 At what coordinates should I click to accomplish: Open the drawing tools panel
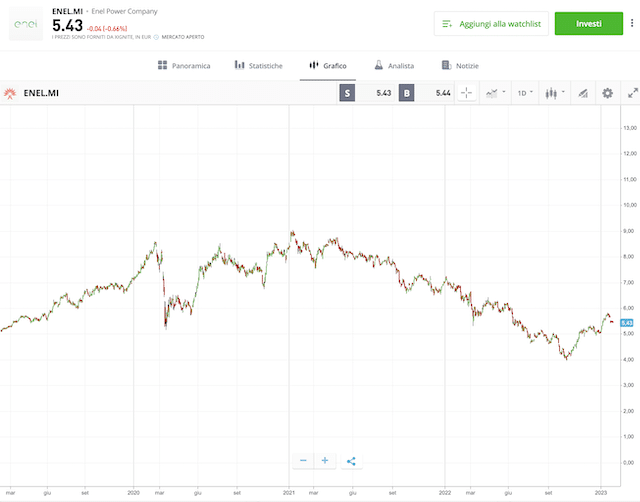coord(583,93)
